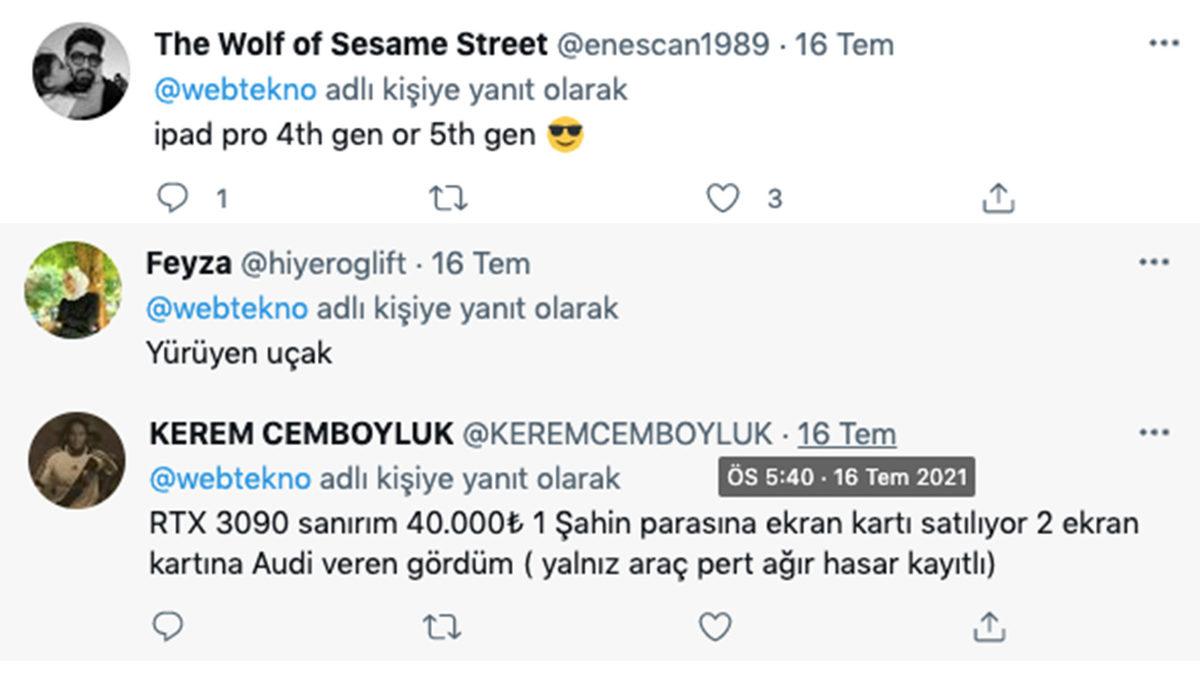Open the reply icon on KEREM CEMBOYLUK's tweet

[x=166, y=627]
